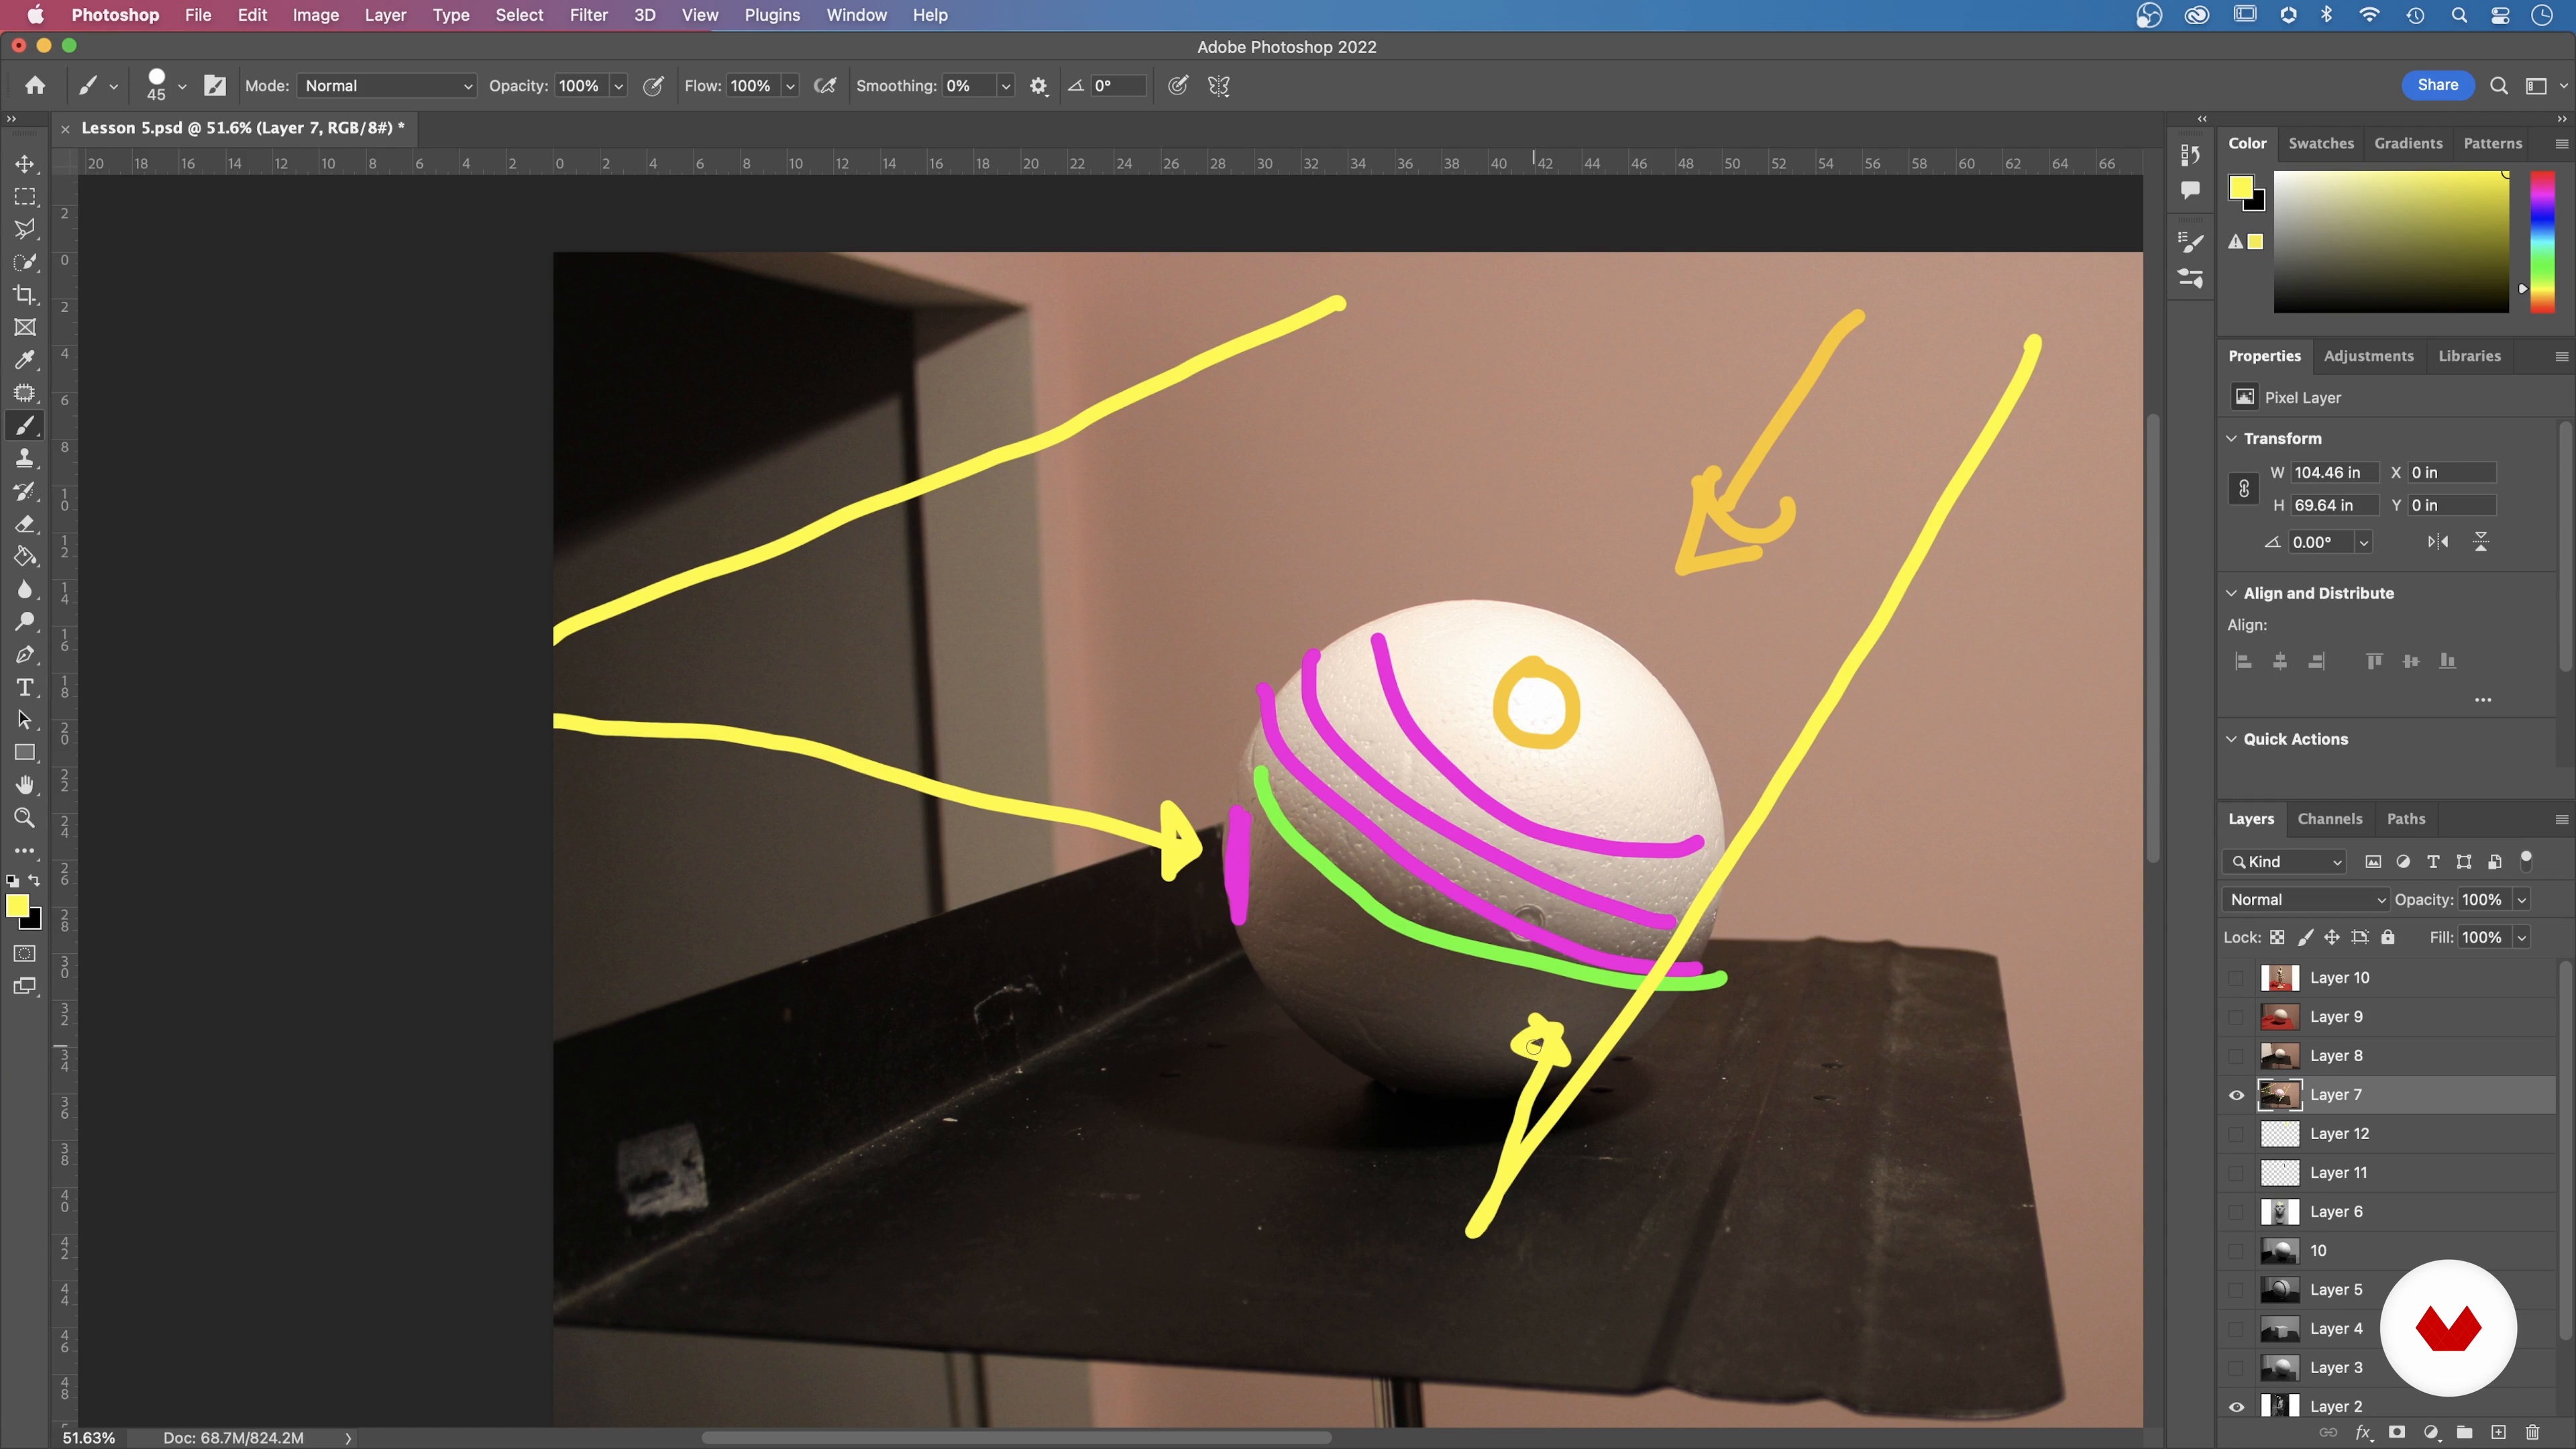The image size is (2576, 1449).
Task: Click the delete layer trash icon
Action: (2532, 1432)
